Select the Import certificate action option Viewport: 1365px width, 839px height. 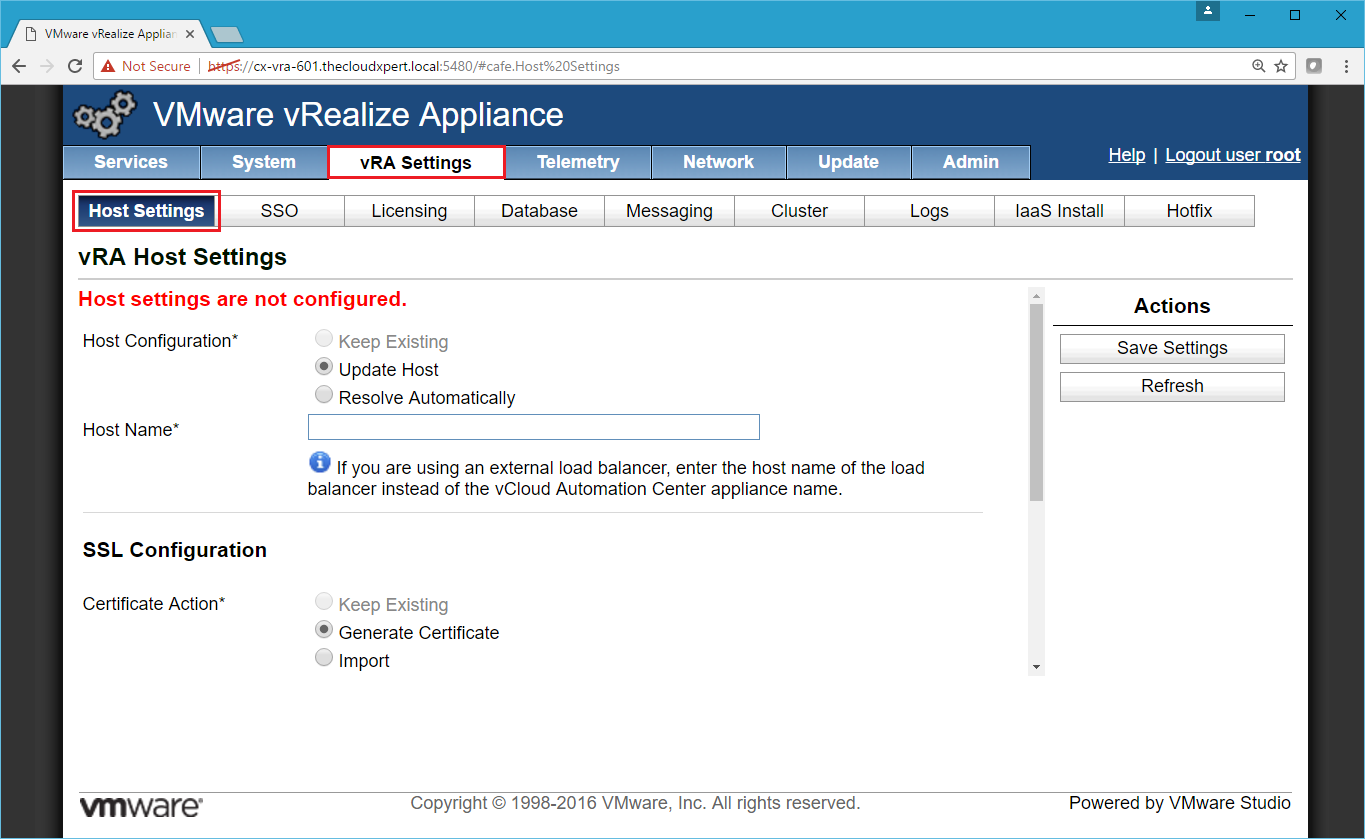tap(323, 658)
